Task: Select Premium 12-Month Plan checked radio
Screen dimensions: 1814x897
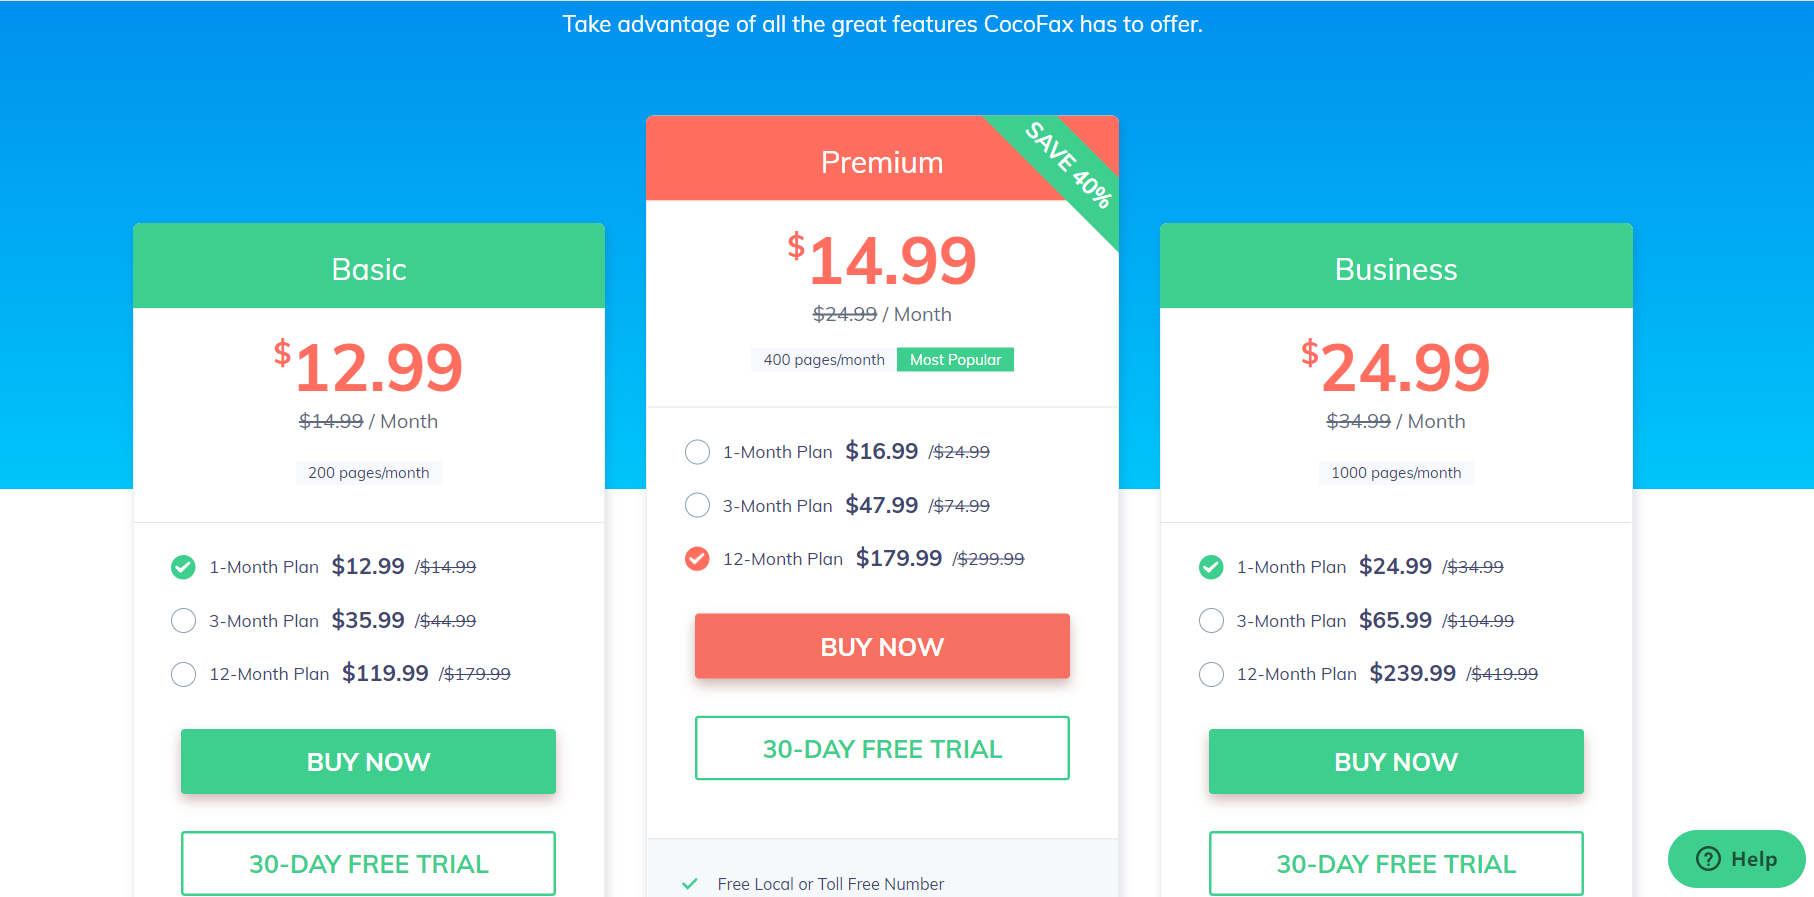Action: click(697, 559)
